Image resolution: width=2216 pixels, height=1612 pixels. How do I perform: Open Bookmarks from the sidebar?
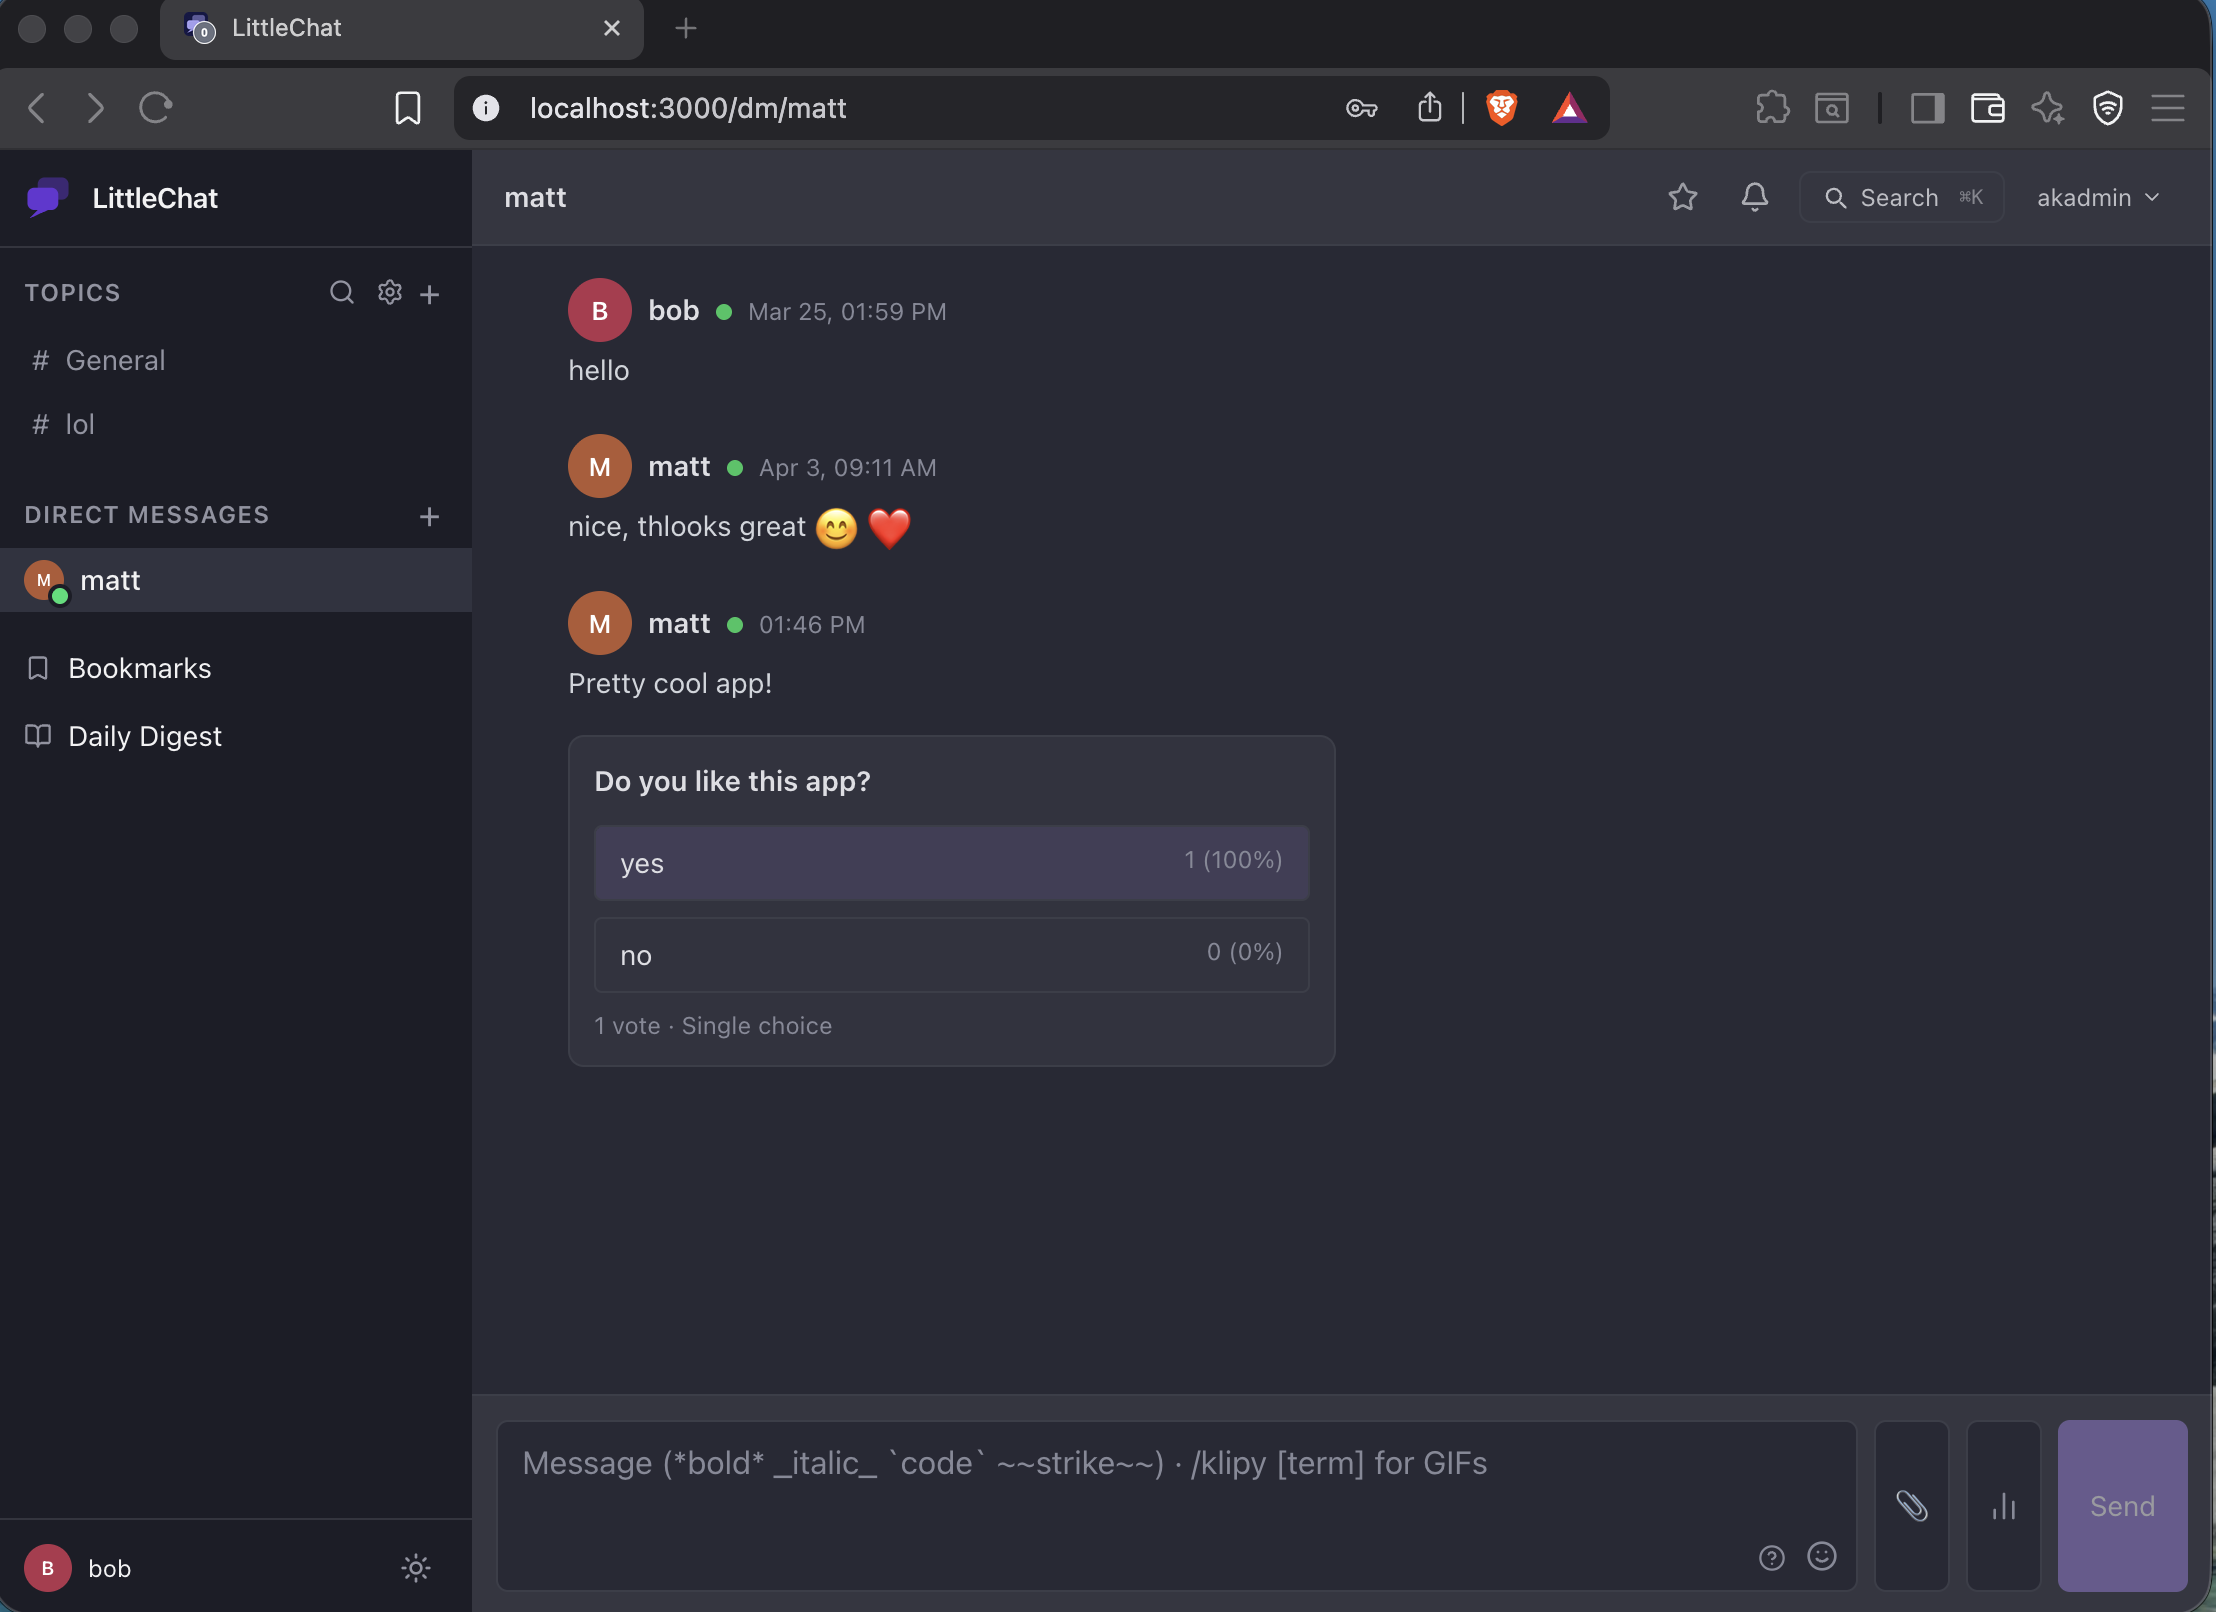pos(138,668)
